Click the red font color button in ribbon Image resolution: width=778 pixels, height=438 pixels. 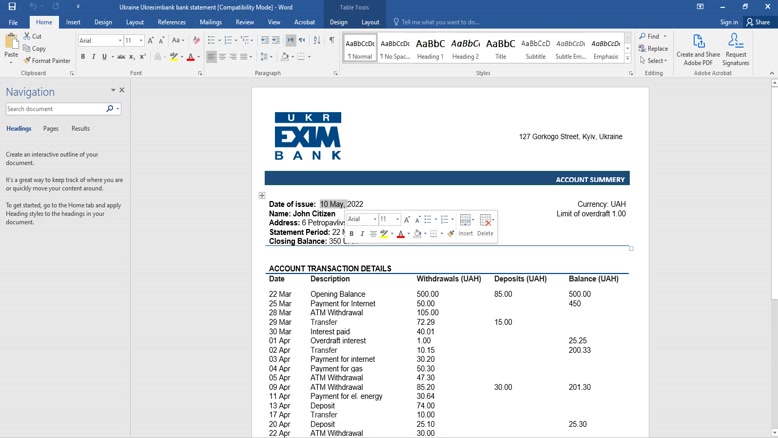[190, 57]
